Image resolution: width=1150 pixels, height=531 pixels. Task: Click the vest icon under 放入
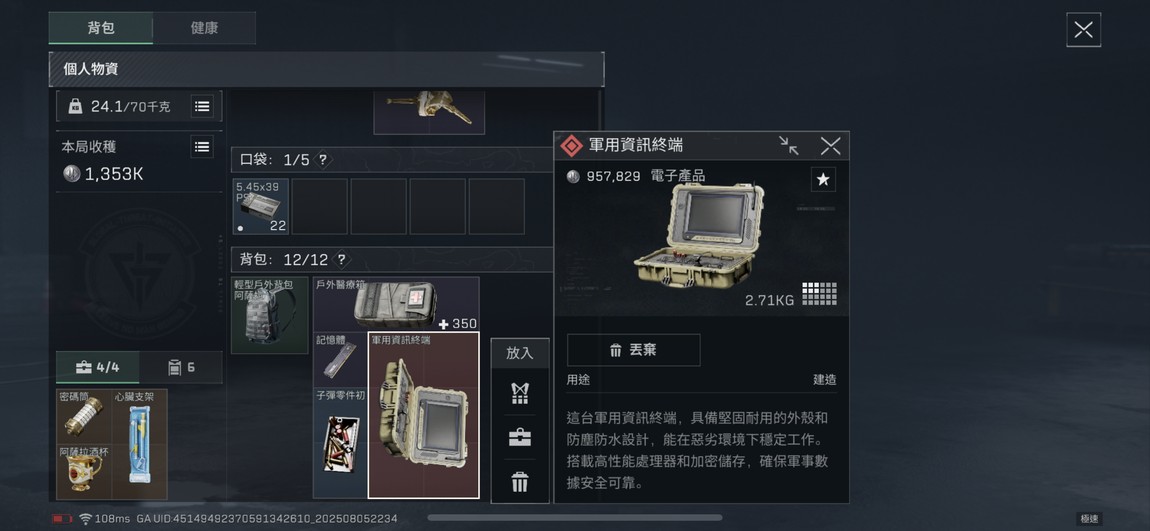click(x=519, y=394)
